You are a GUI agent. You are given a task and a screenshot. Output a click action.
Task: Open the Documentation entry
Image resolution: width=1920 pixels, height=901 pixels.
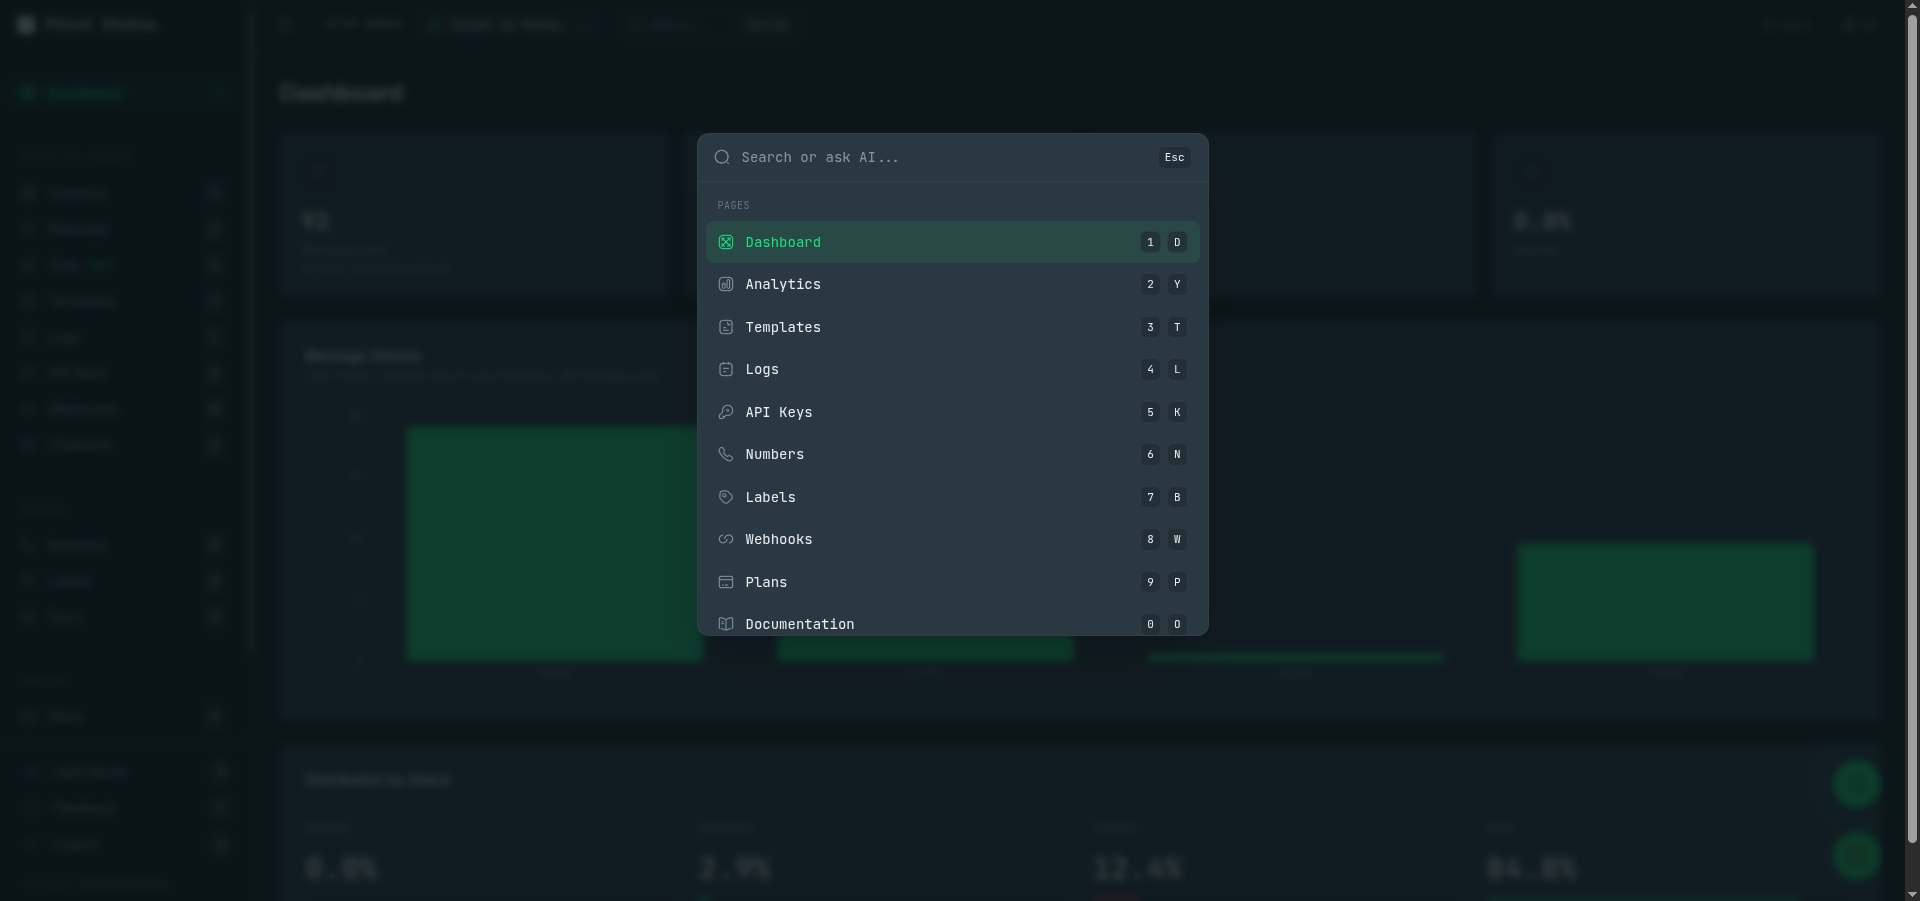[952, 620]
